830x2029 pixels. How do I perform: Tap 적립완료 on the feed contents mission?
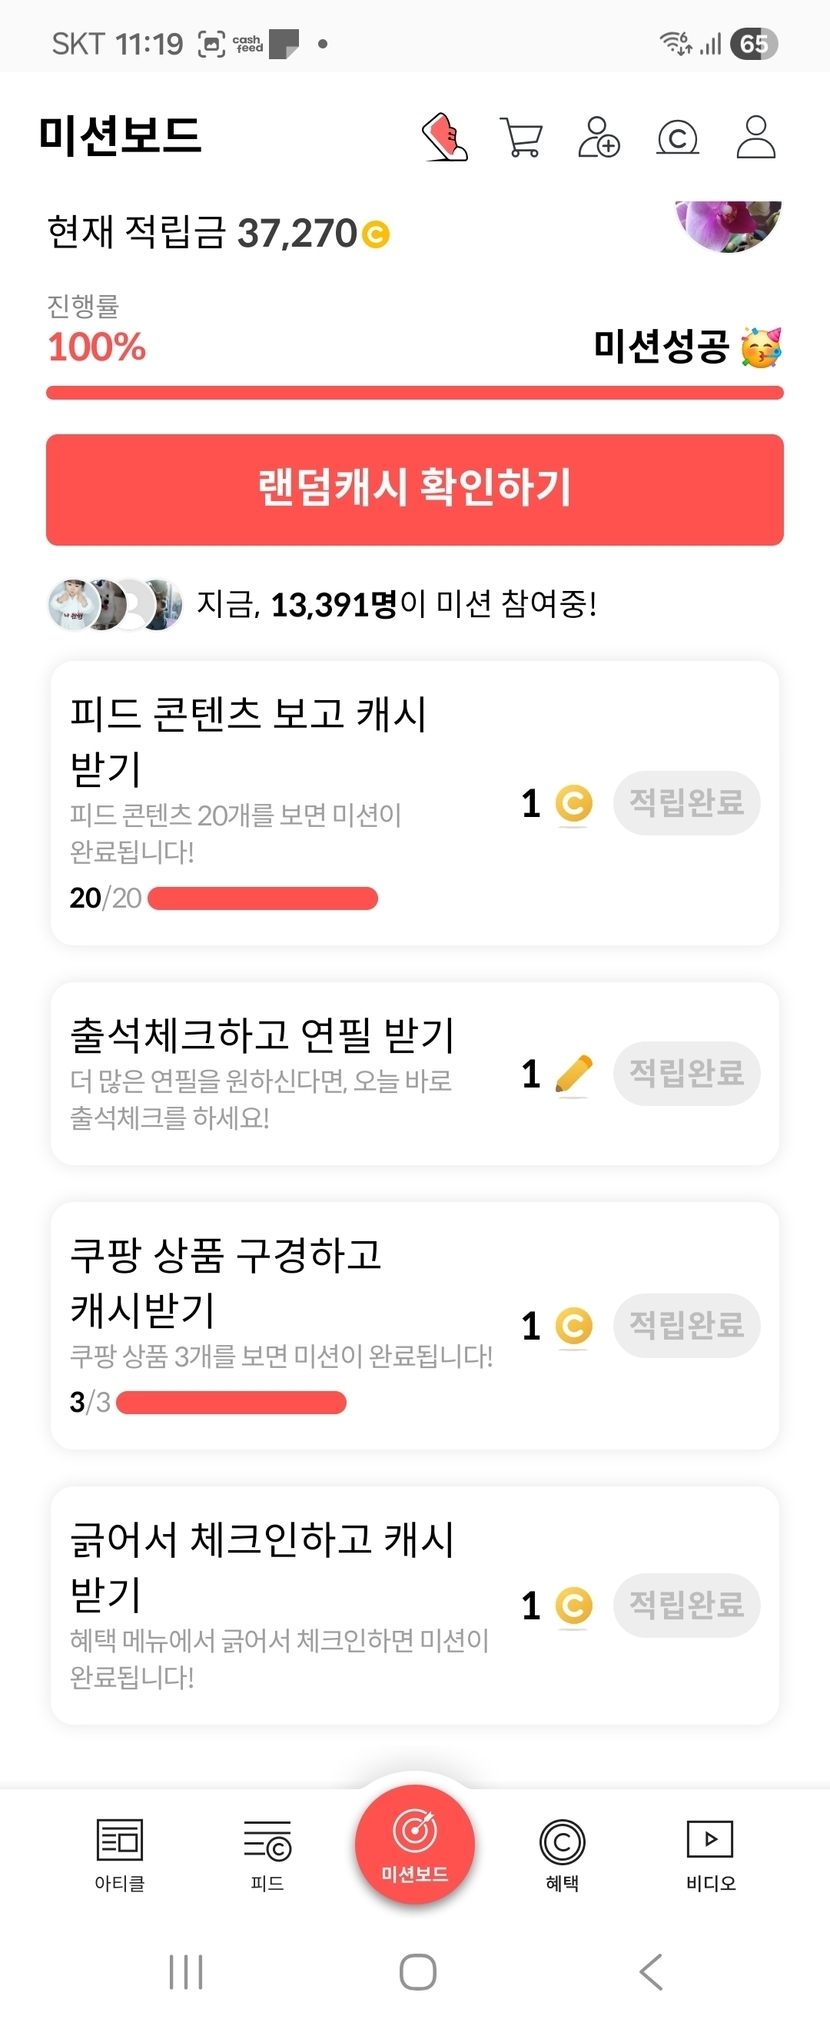point(686,802)
